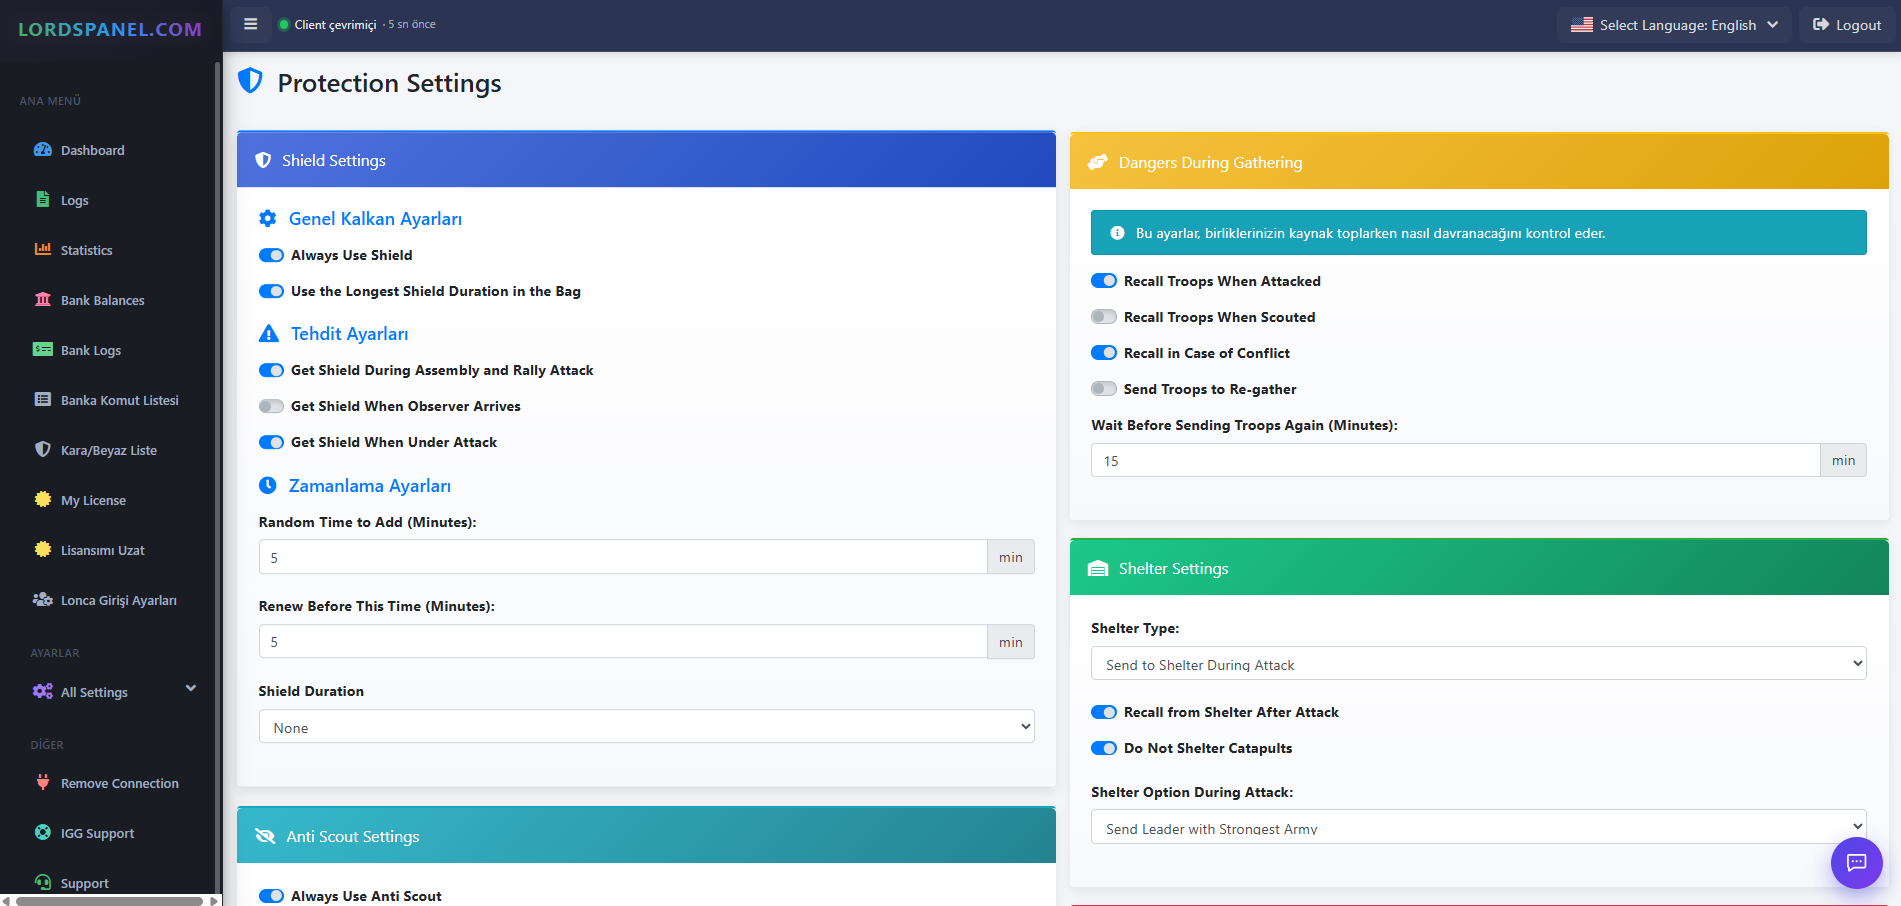The height and width of the screenshot is (906, 1901).
Task: Click the Lonca Girişi Ayarları users icon
Action: tap(43, 600)
